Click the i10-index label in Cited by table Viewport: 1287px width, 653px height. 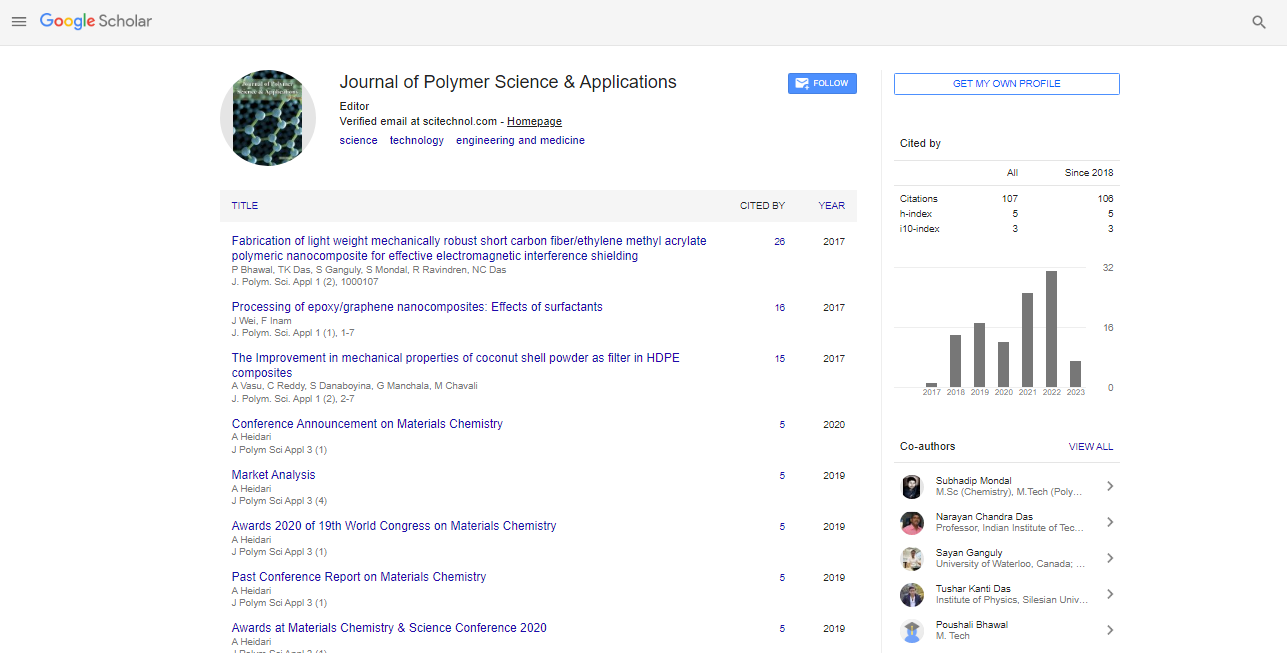click(x=920, y=229)
